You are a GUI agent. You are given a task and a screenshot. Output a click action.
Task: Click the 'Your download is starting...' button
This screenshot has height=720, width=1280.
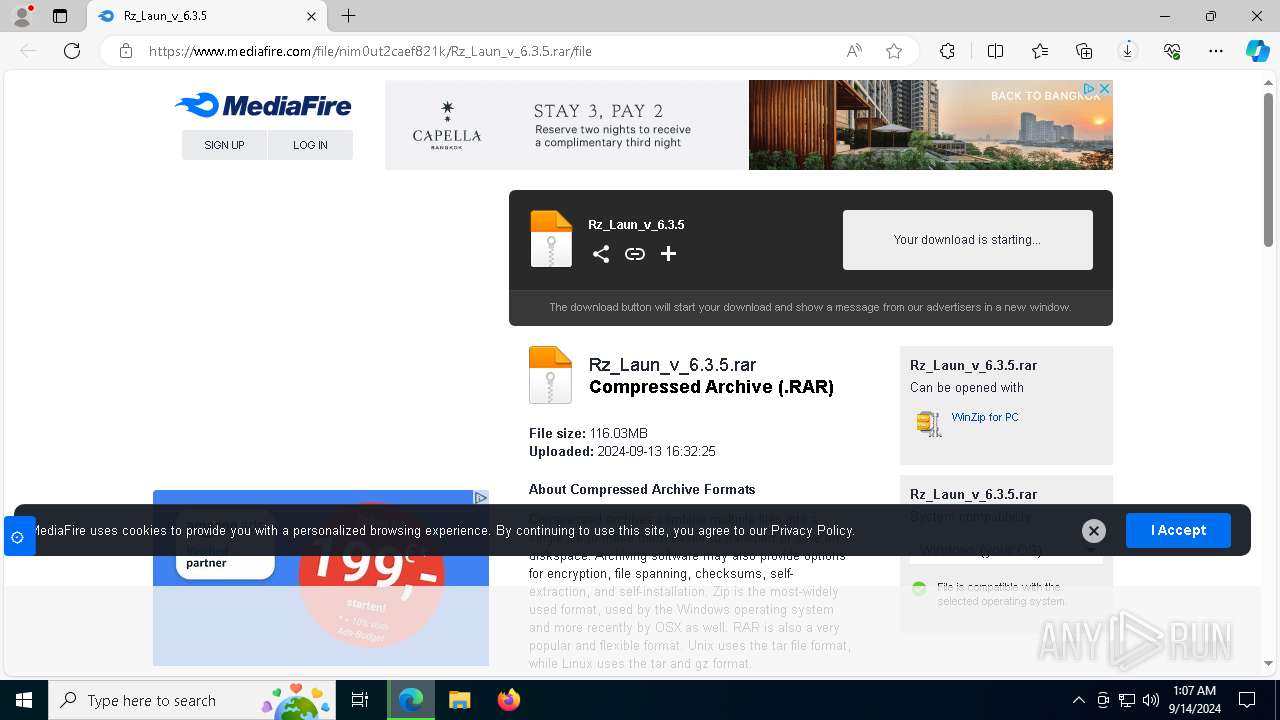point(968,240)
